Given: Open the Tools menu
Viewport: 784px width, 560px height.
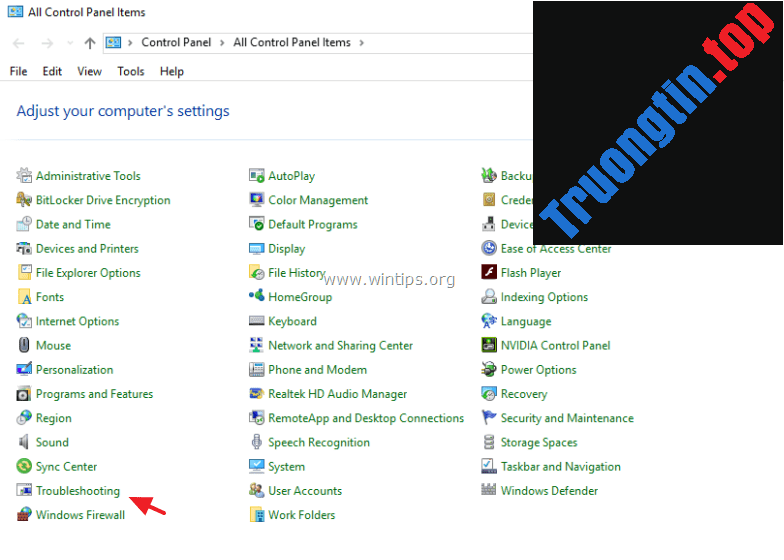Looking at the screenshot, I should point(131,72).
